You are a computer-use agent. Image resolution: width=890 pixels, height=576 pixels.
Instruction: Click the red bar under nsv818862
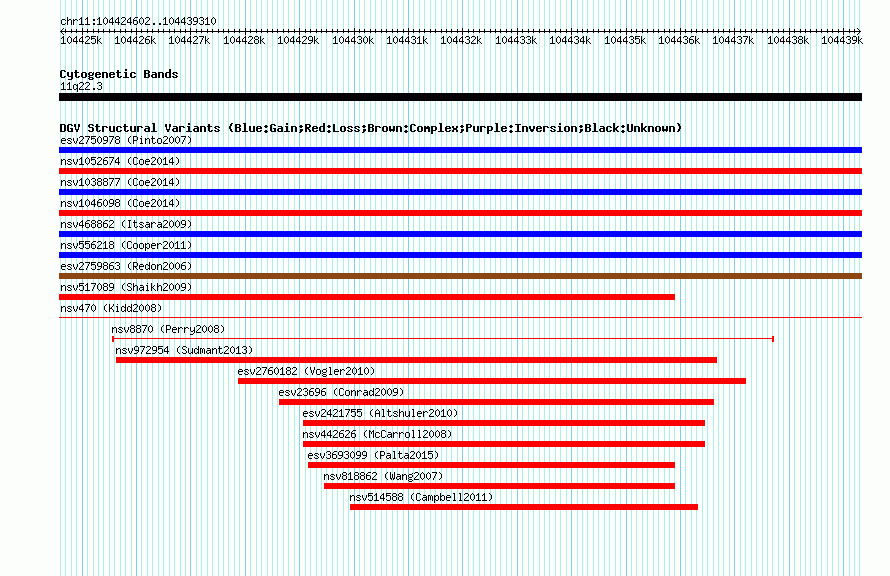click(x=499, y=486)
